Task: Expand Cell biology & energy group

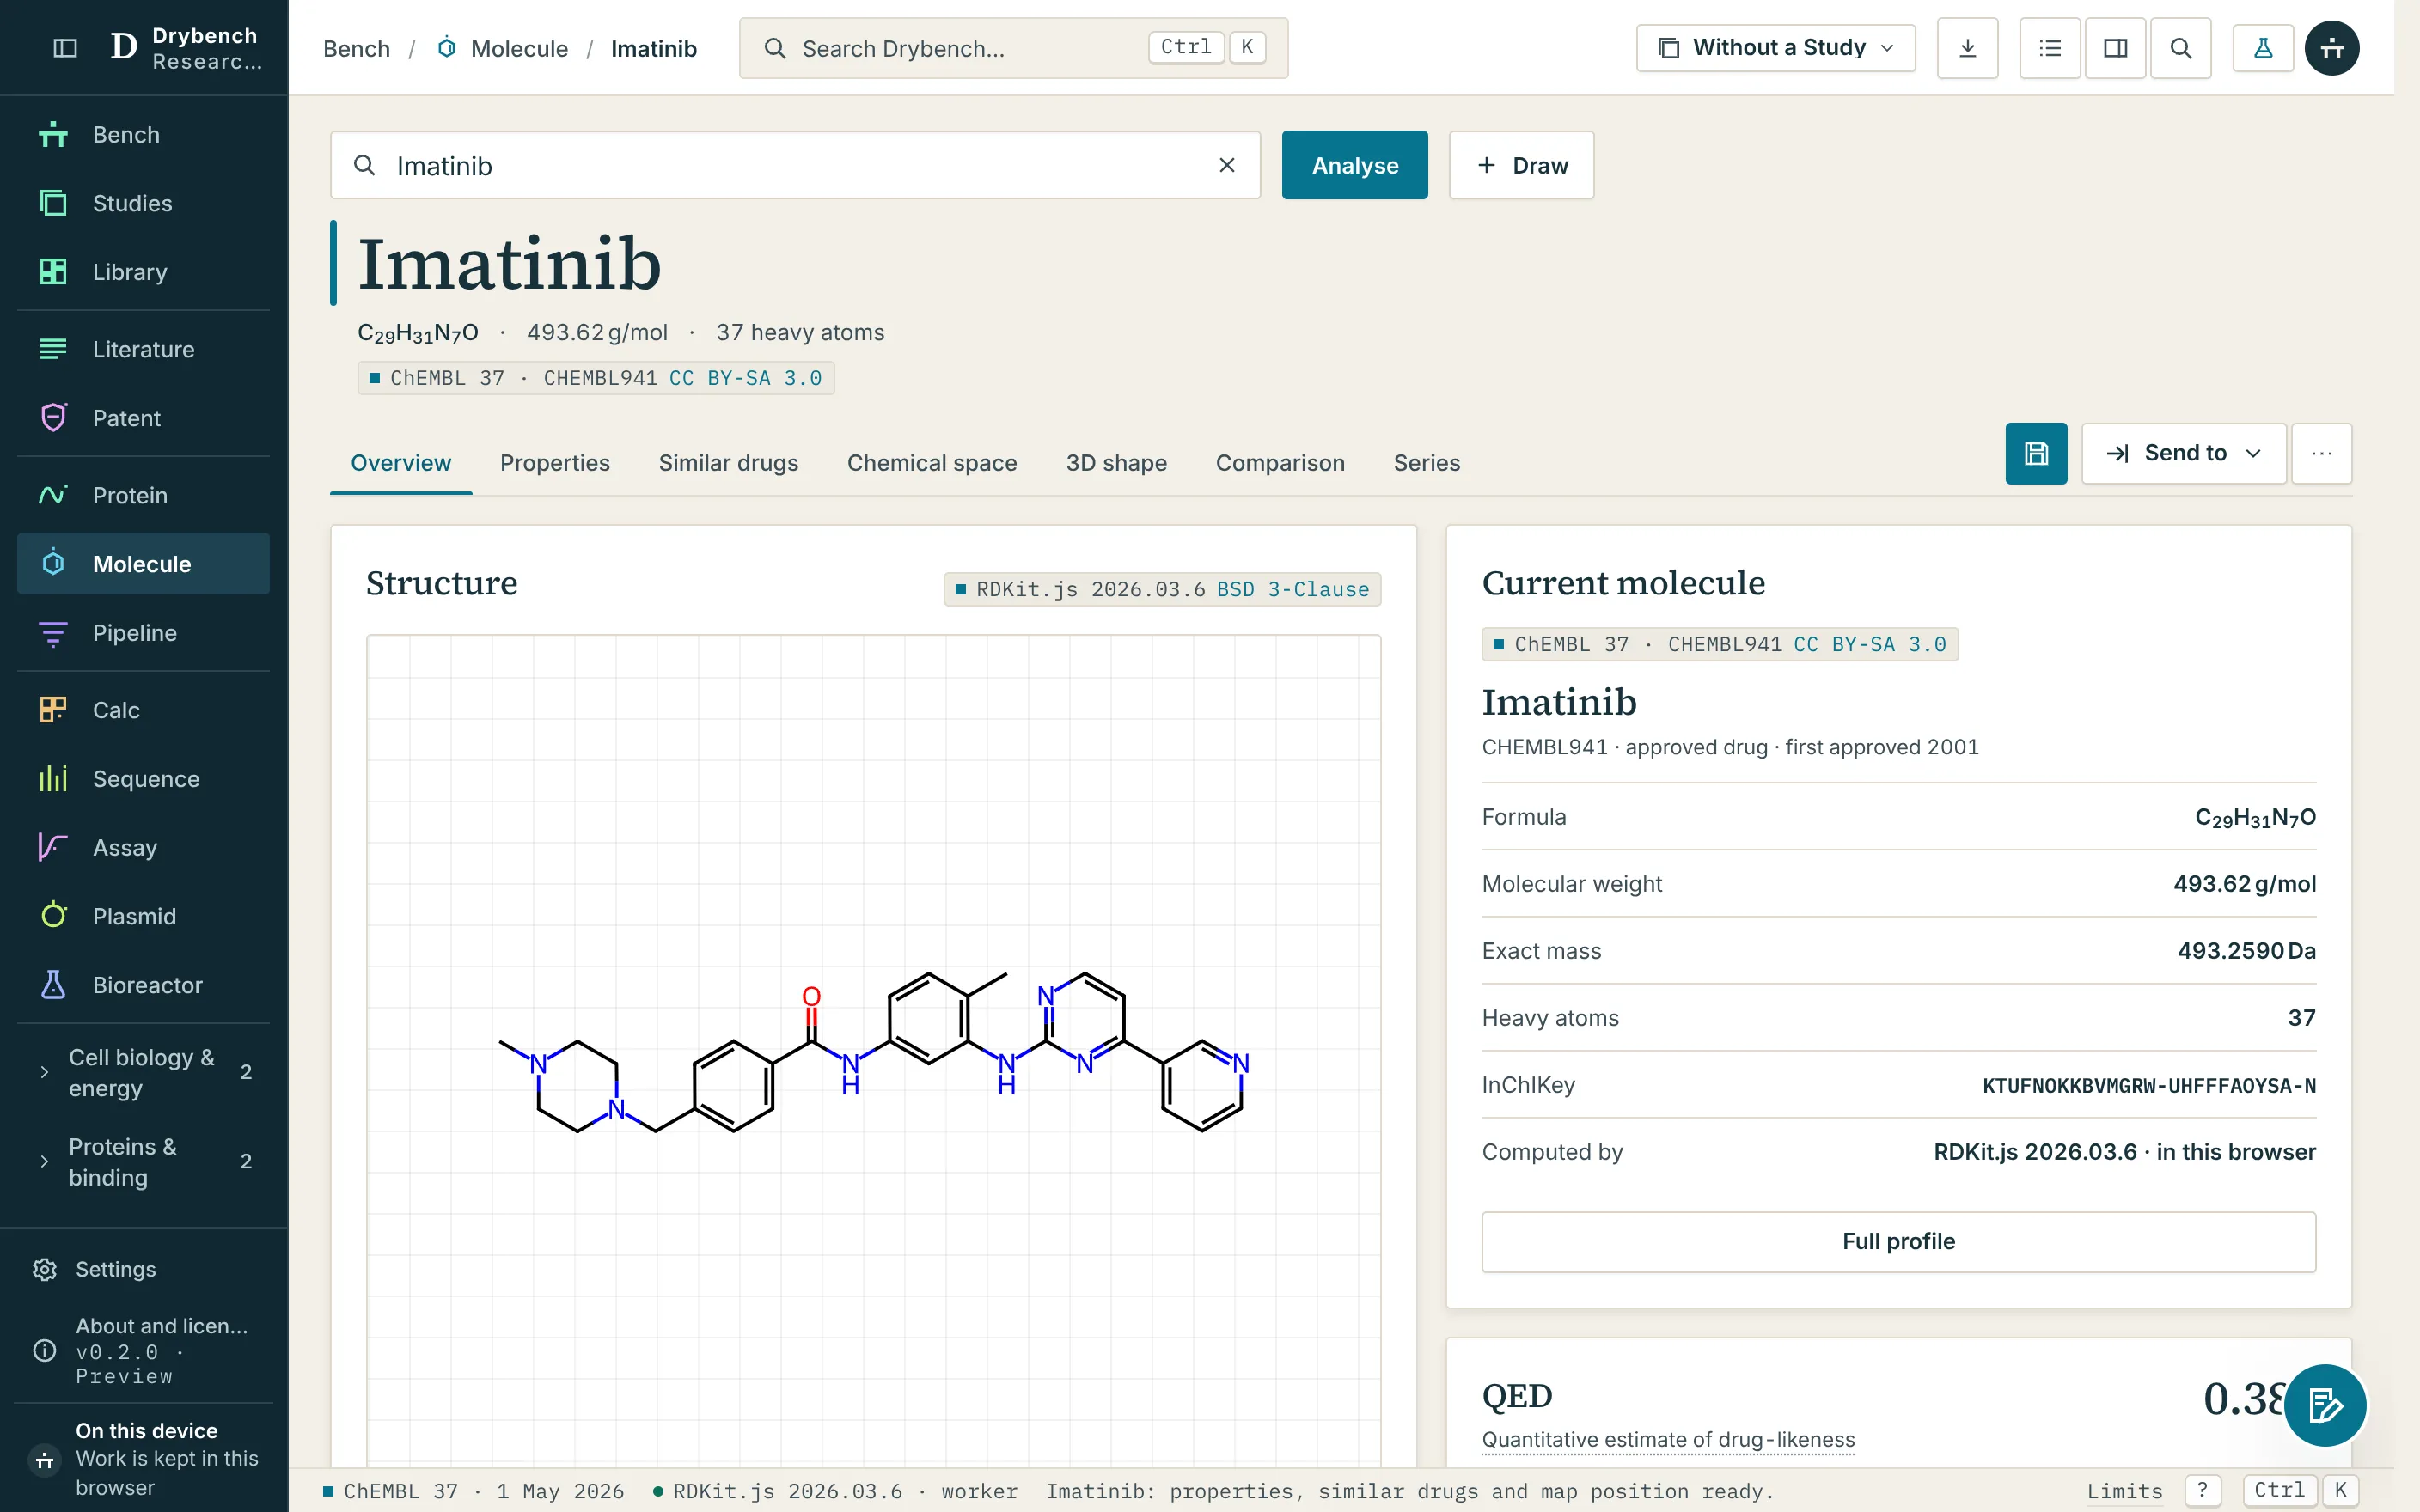Action: [x=143, y=1073]
